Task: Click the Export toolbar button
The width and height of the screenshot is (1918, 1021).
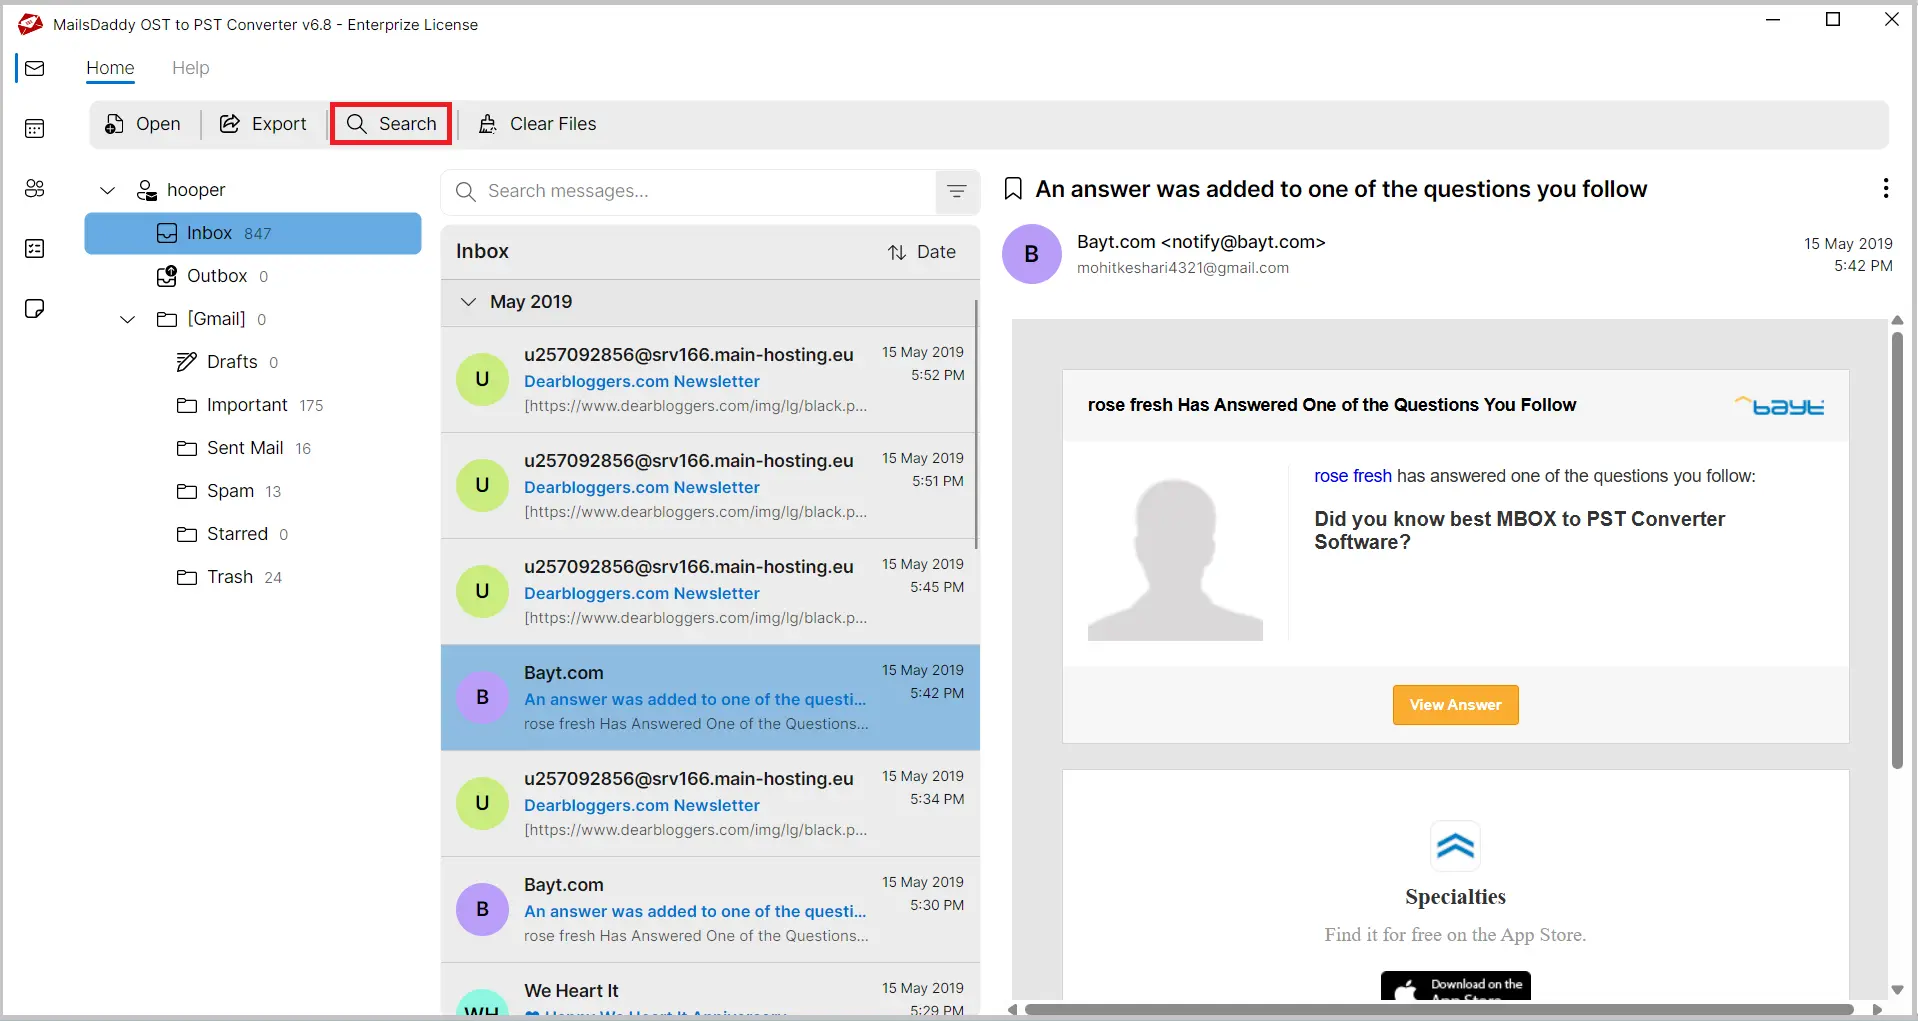Action: click(x=263, y=124)
